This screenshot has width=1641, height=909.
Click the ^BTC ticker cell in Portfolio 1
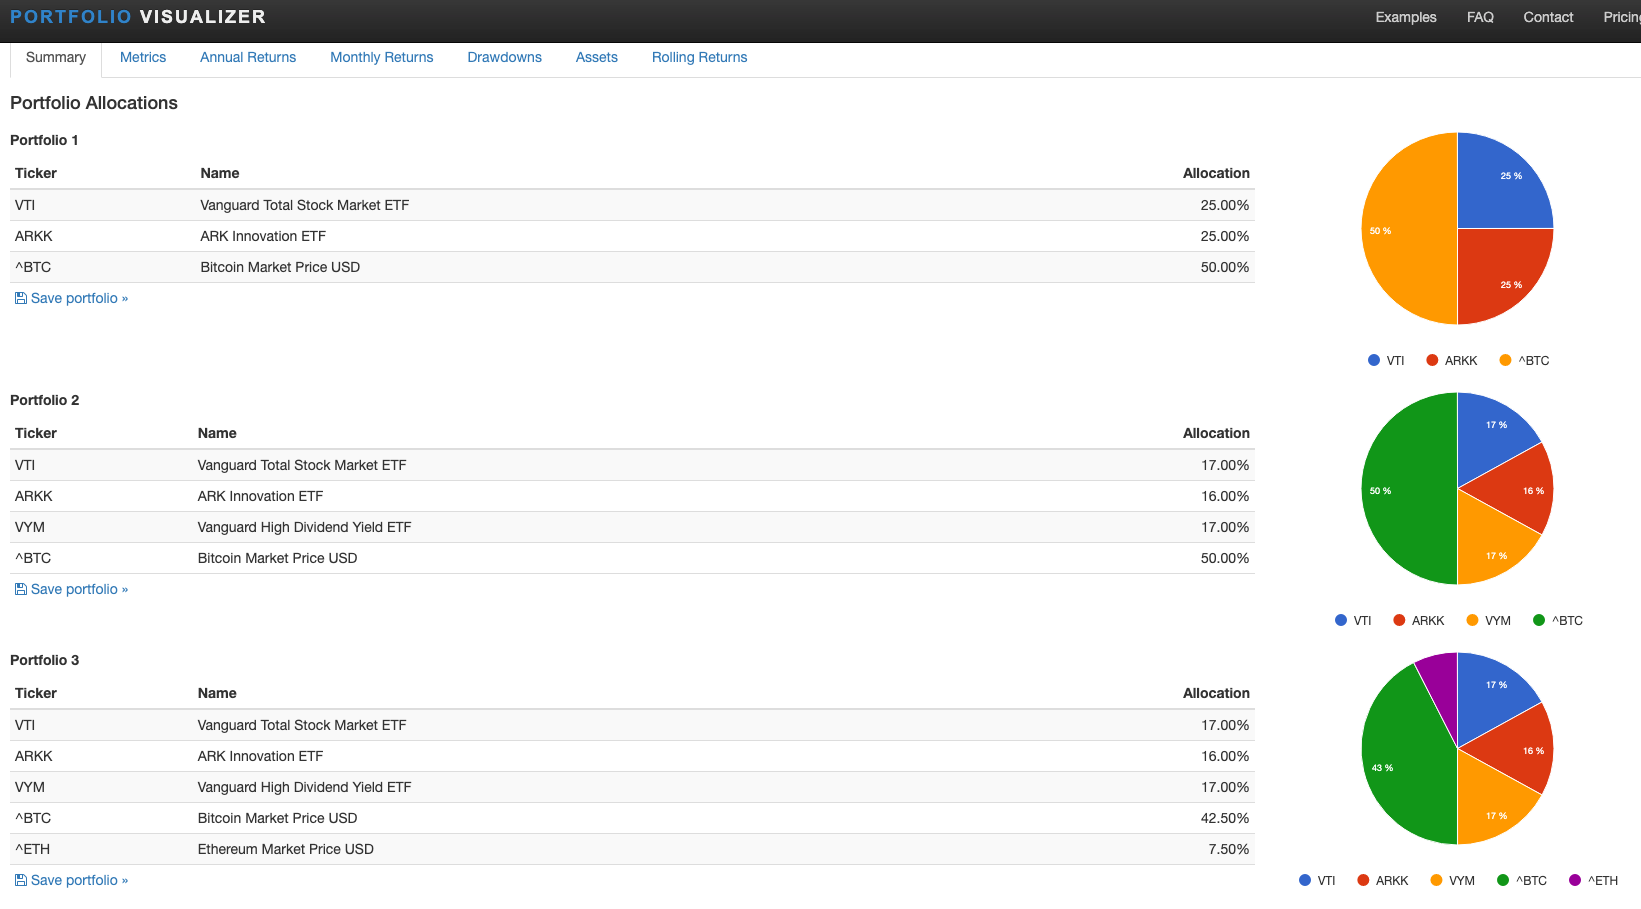33,267
